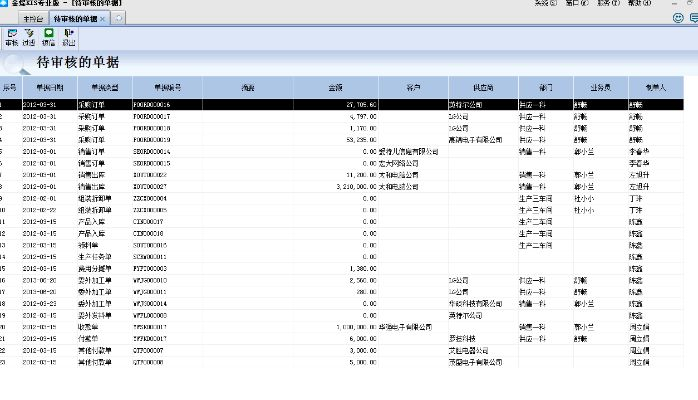Click the 供应商 column header
Screen dimensions: 698x400
coord(483,88)
